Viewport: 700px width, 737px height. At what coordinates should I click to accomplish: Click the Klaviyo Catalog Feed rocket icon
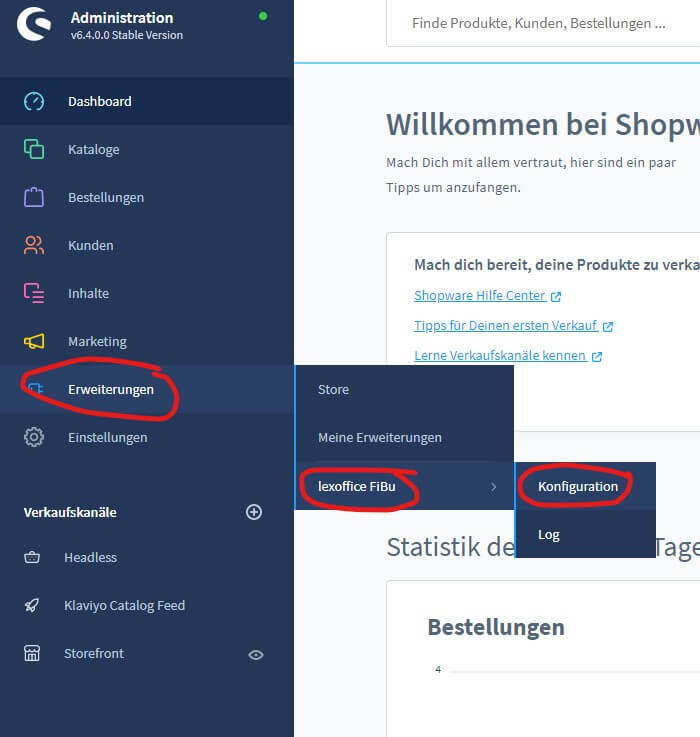tap(32, 605)
